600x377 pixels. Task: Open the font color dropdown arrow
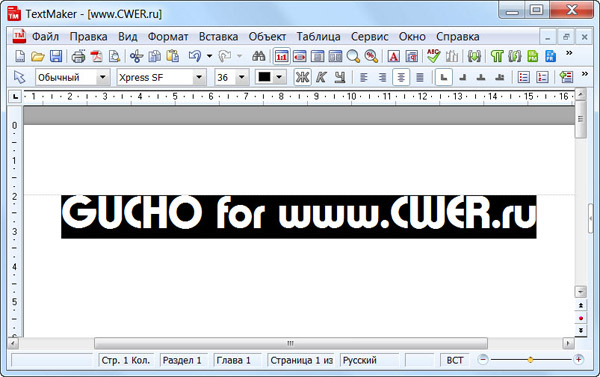(x=279, y=77)
